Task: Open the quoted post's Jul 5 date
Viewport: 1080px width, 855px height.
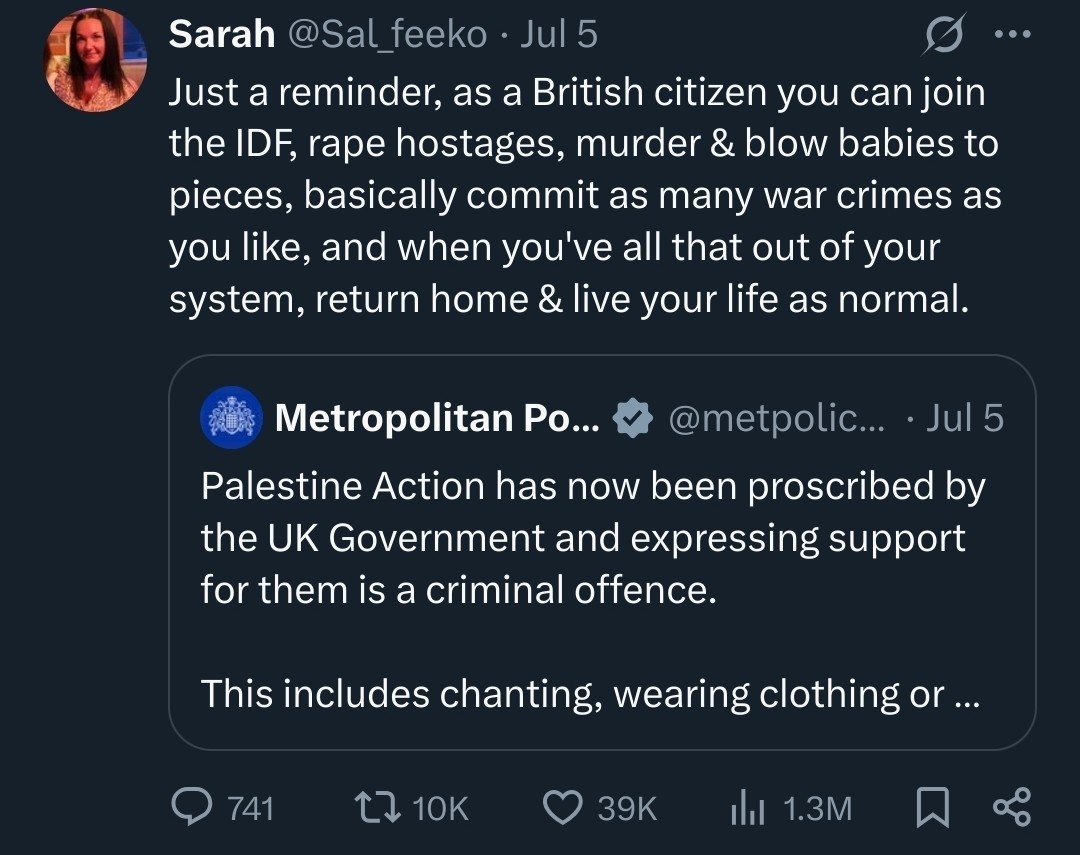Action: point(964,418)
